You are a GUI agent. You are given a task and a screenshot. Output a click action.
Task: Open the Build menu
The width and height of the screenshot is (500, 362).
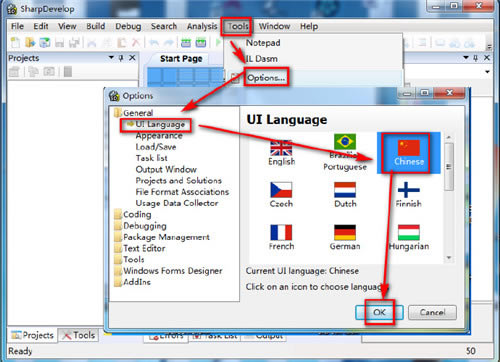(96, 26)
